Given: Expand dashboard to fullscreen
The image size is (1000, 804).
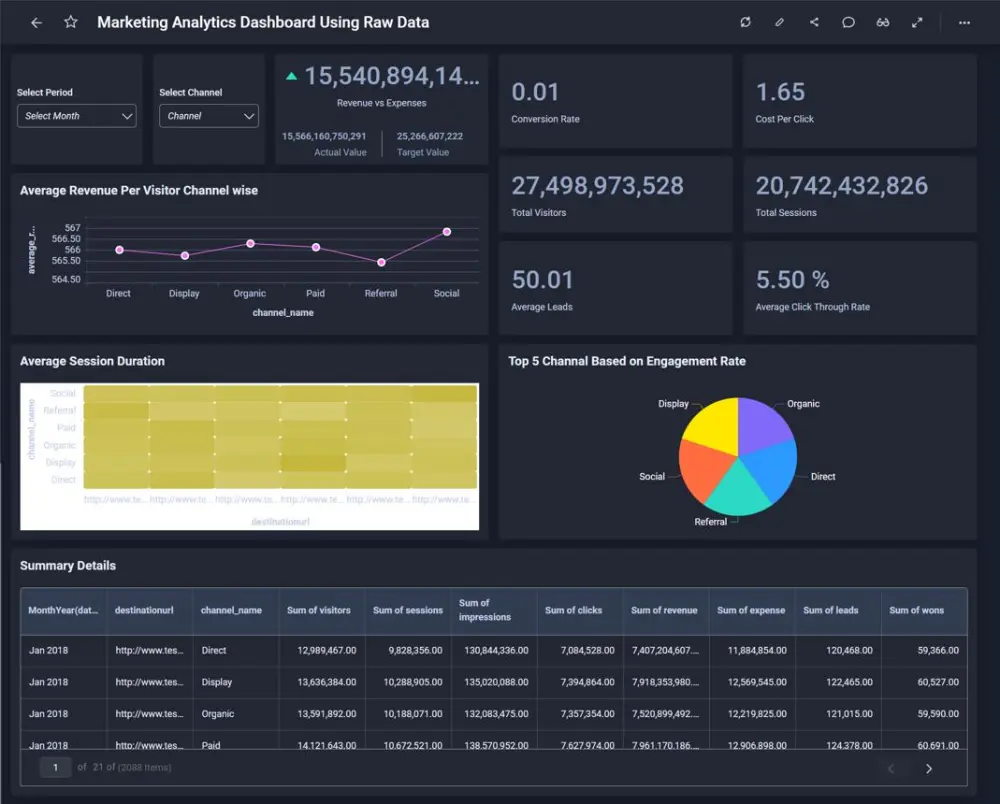Looking at the screenshot, I should click(917, 22).
